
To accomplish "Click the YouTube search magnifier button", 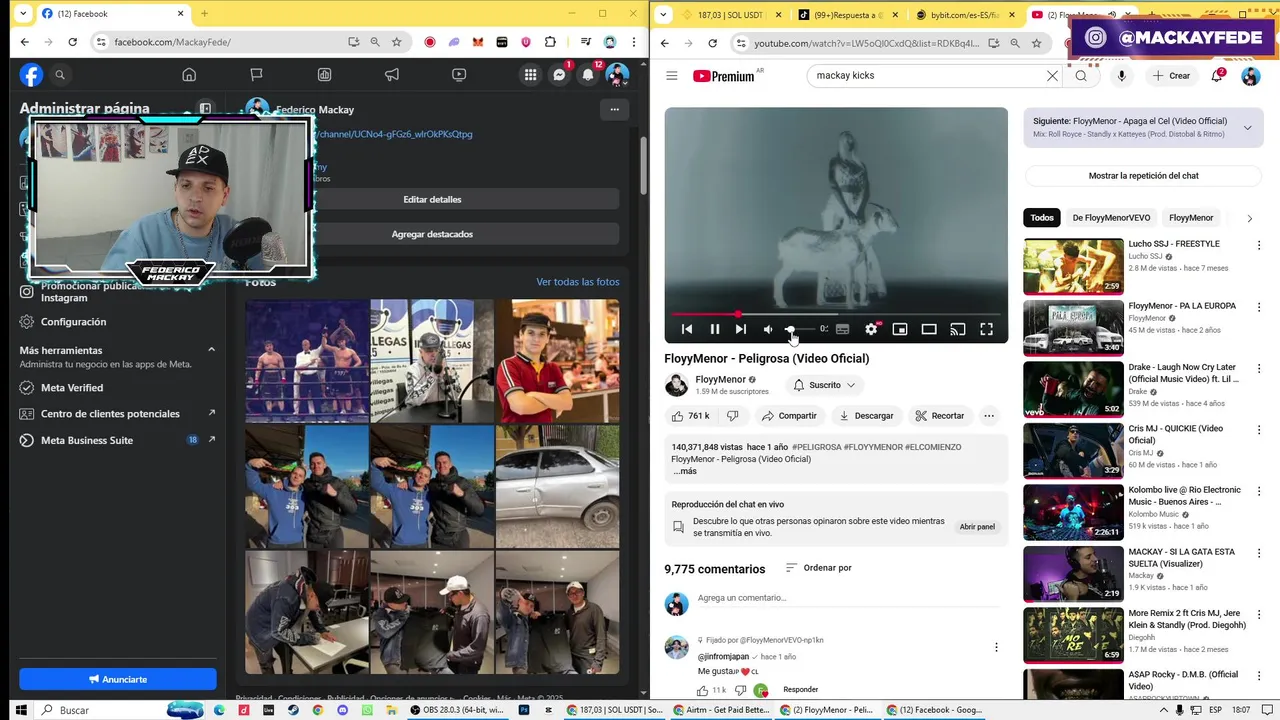I will click(x=1081, y=76).
